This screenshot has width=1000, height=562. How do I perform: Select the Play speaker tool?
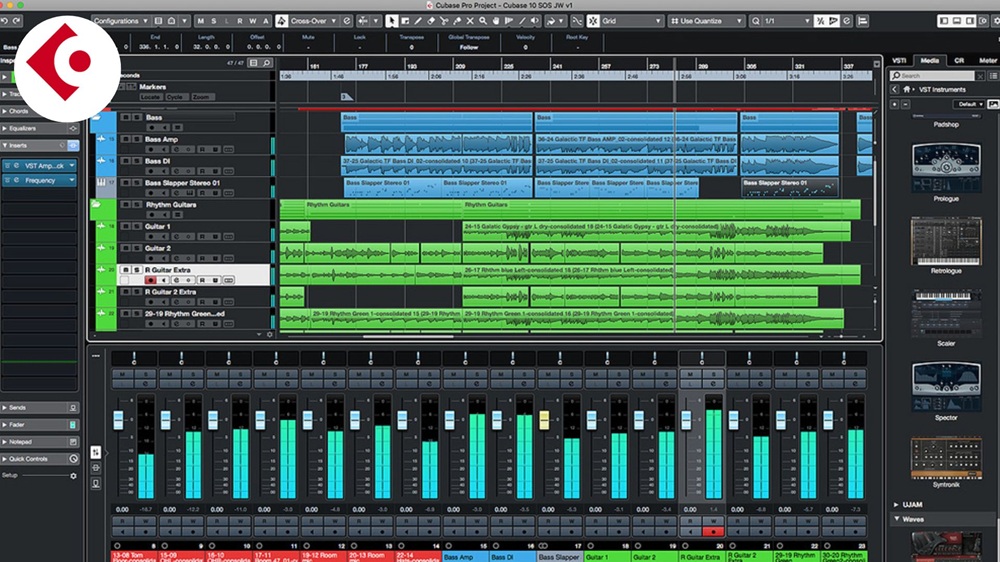coord(534,21)
